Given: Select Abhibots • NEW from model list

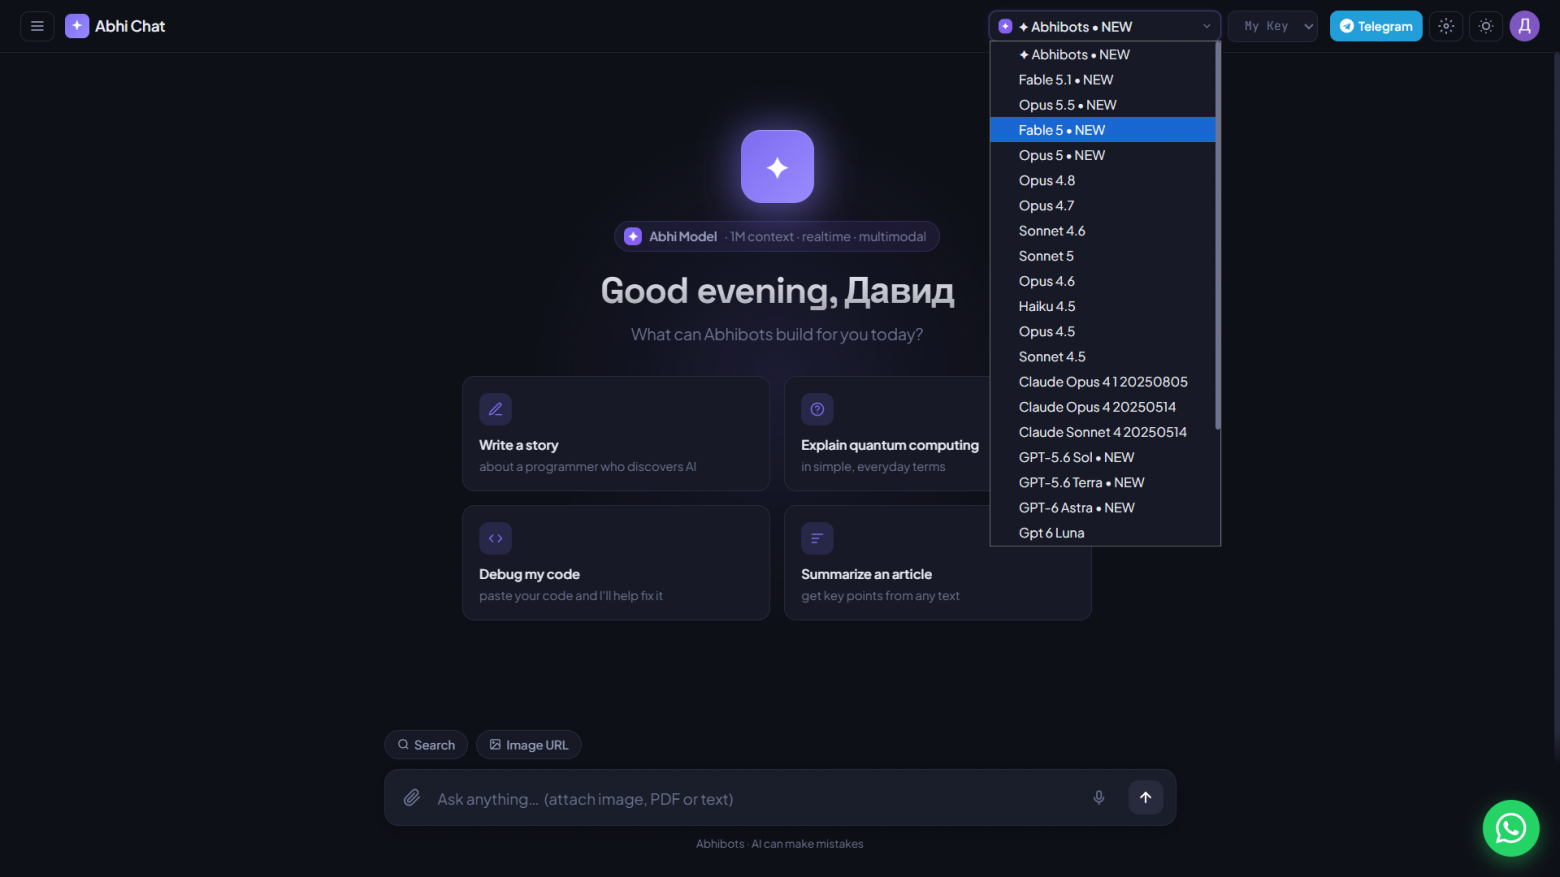Looking at the screenshot, I should (x=1102, y=55).
